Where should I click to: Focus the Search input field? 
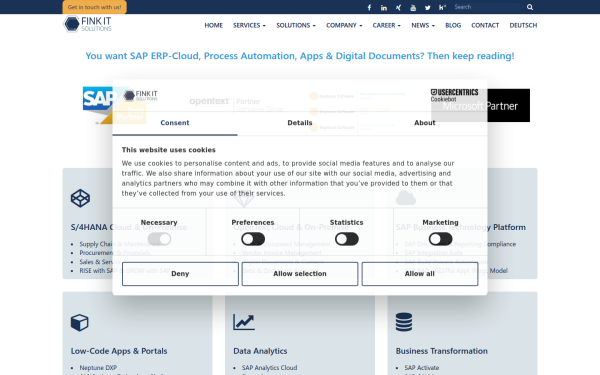(x=488, y=7)
